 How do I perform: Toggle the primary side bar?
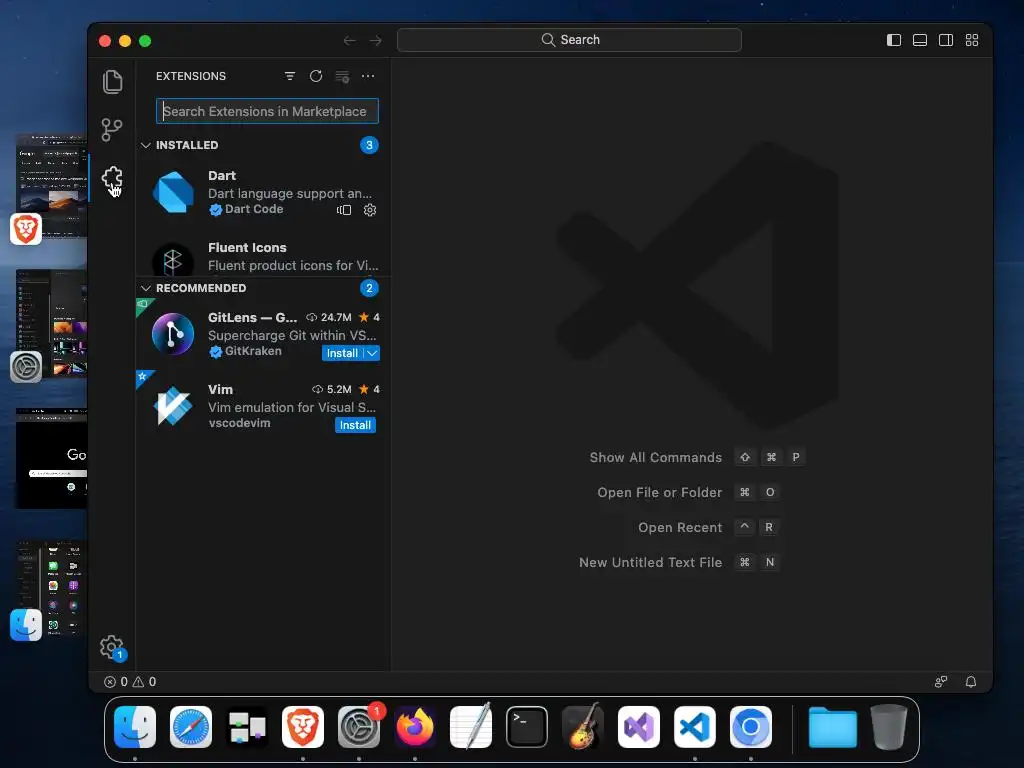894,40
